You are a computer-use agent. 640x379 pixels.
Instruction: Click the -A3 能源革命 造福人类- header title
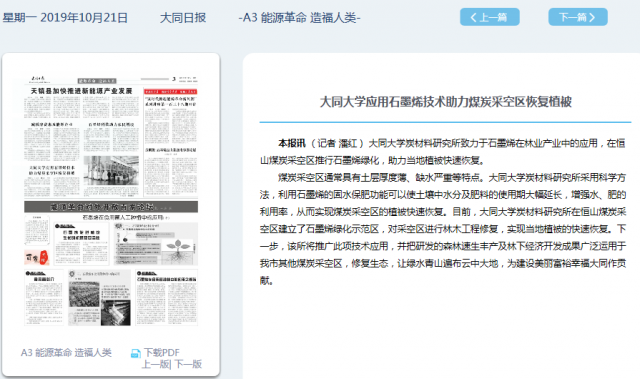[299, 18]
